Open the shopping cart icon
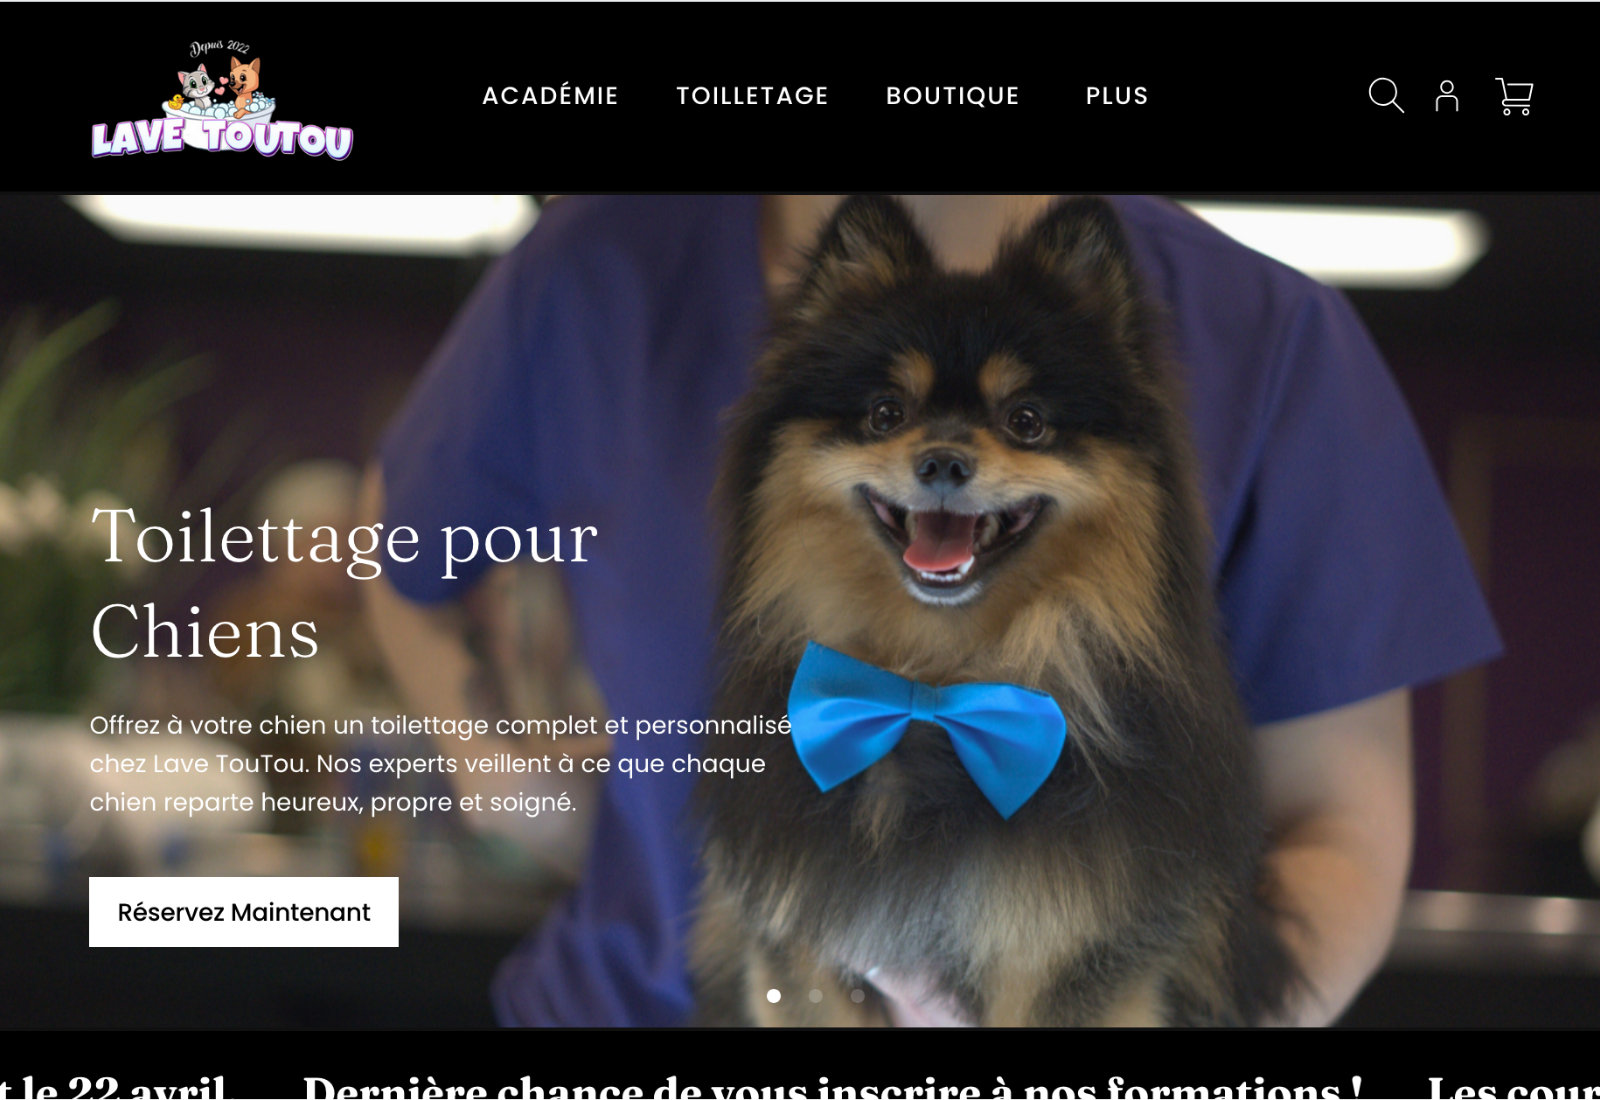 click(x=1514, y=96)
